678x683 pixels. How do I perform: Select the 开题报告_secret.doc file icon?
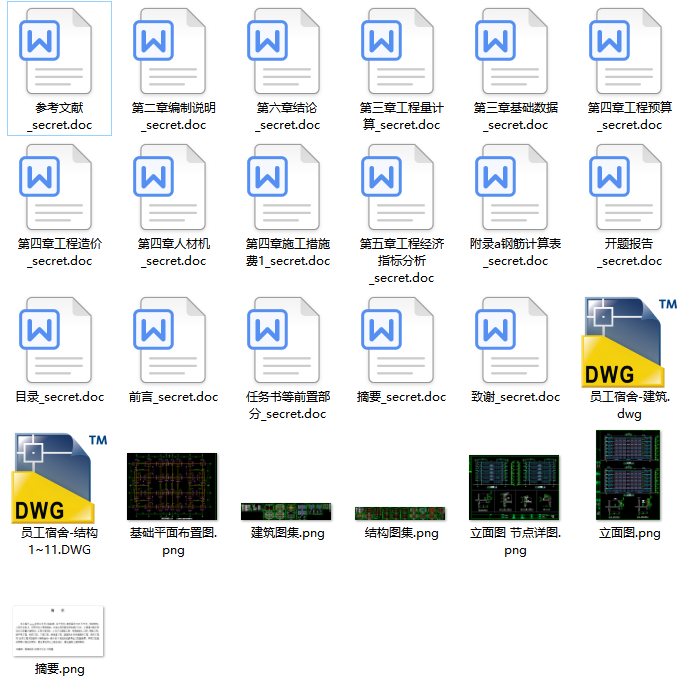[x=626, y=187]
